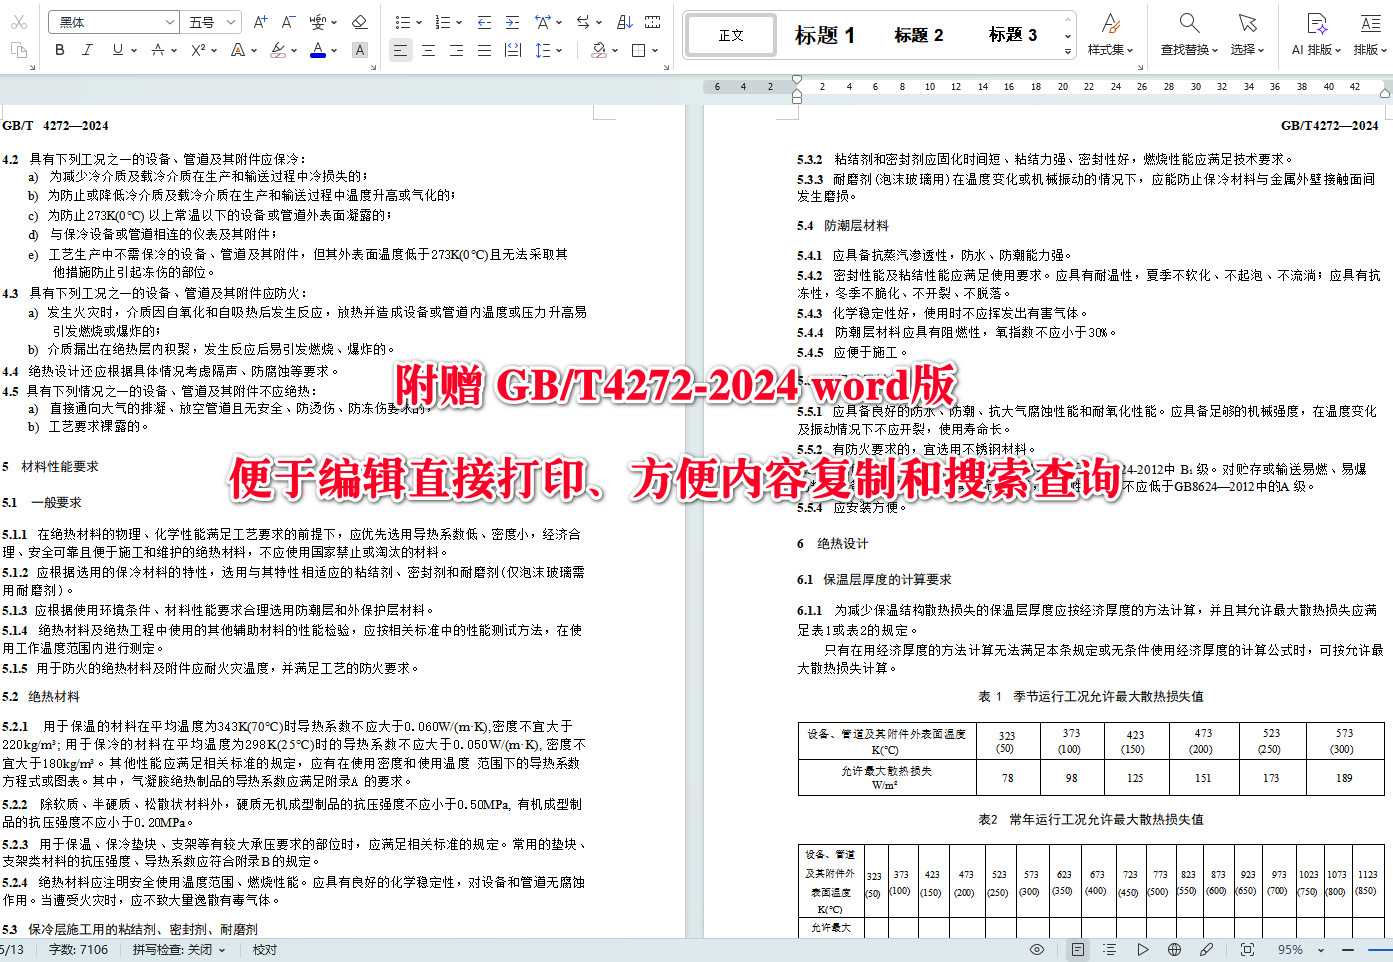Click the Cut scissors icon
Screen dimensions: 1393x962
pos(18,22)
